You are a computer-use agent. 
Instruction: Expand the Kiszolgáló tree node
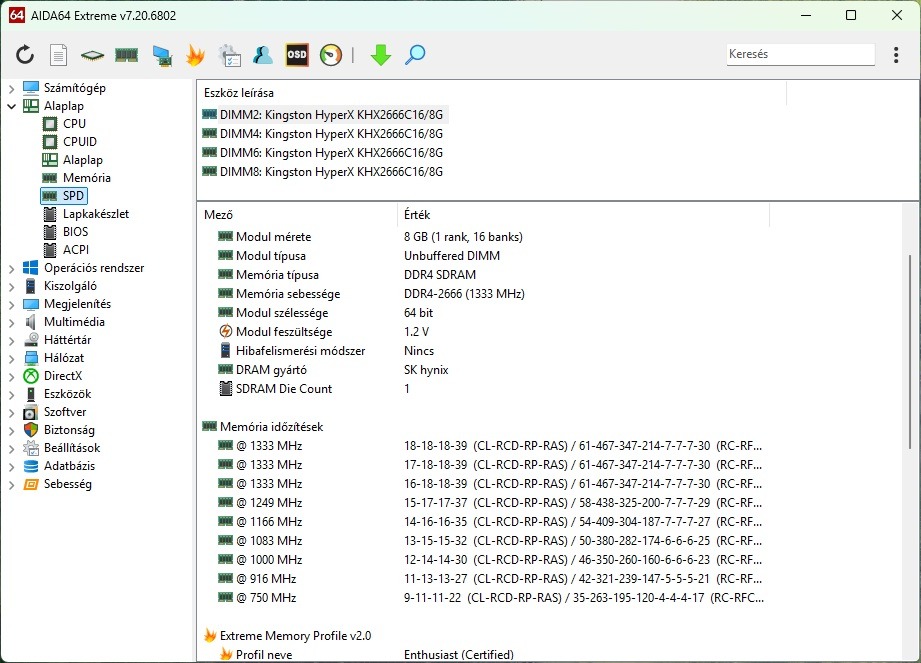click(x=11, y=287)
